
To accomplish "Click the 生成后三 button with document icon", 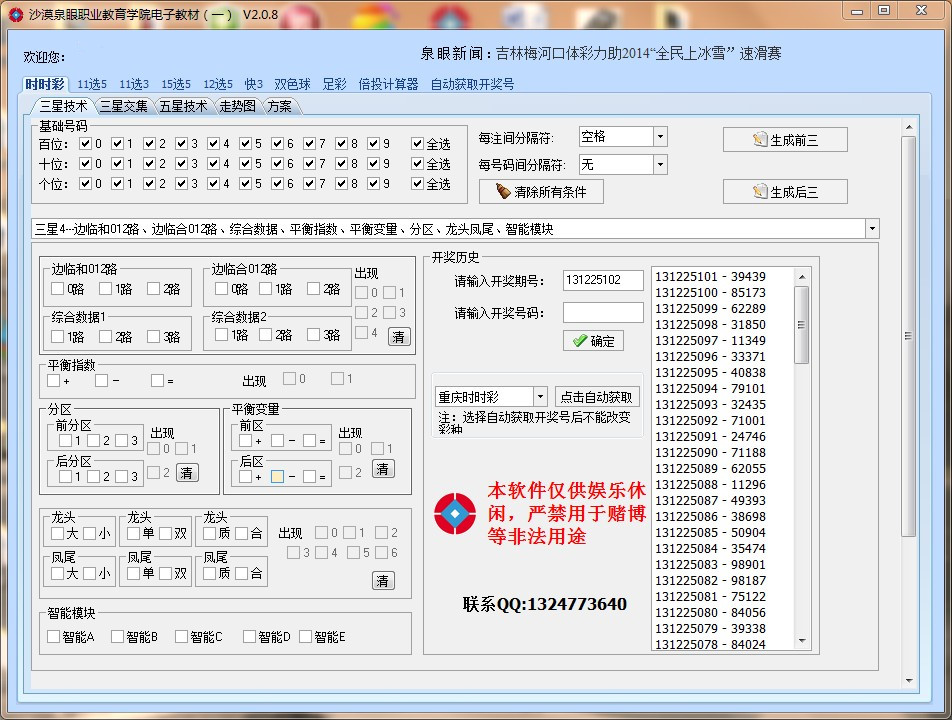I will coord(785,191).
